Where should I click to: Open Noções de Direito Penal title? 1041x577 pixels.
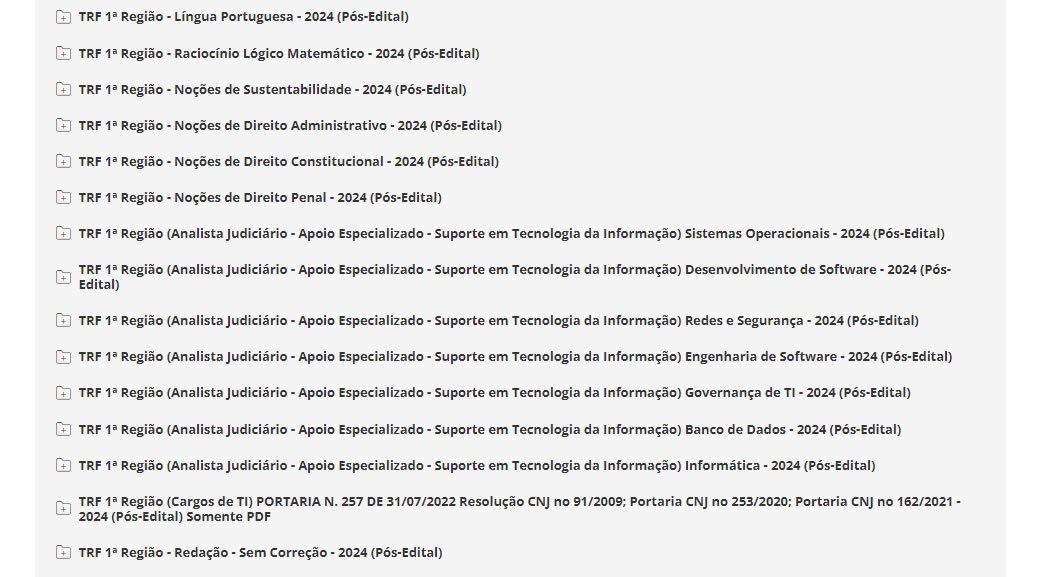tap(260, 197)
